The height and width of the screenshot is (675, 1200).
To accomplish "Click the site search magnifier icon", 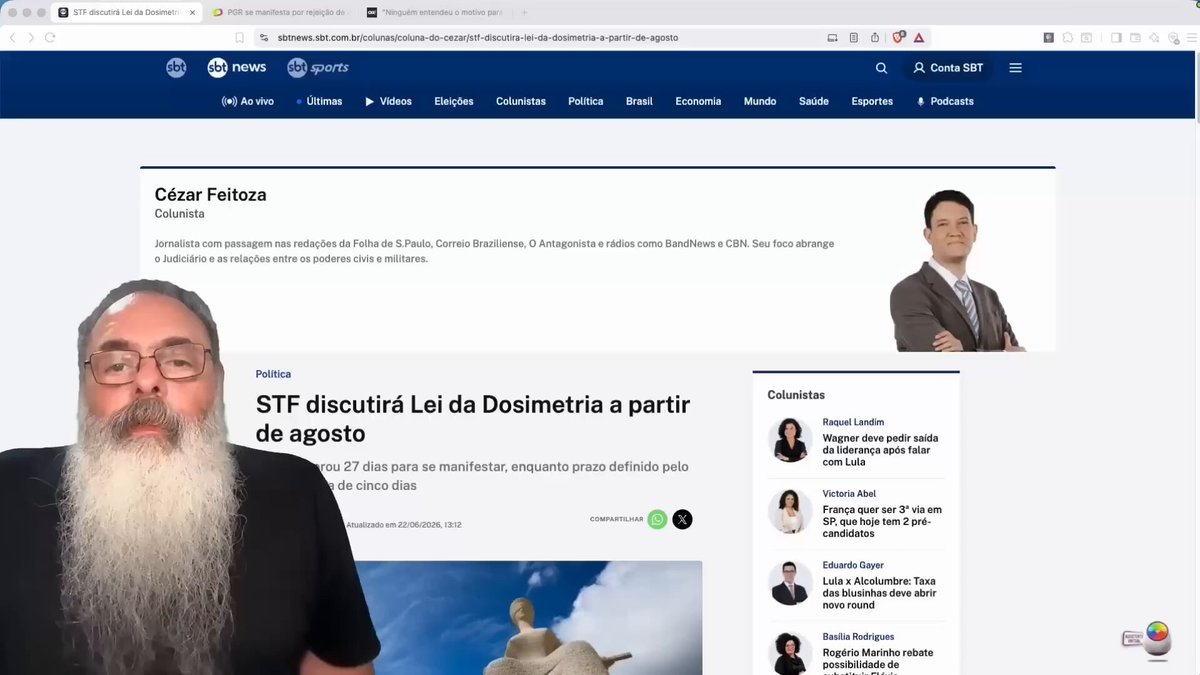I will click(881, 68).
